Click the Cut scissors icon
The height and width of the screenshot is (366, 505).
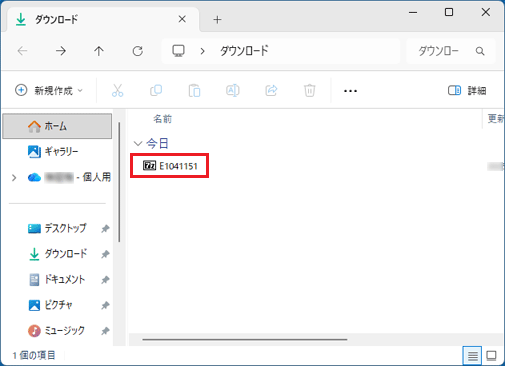(x=117, y=90)
